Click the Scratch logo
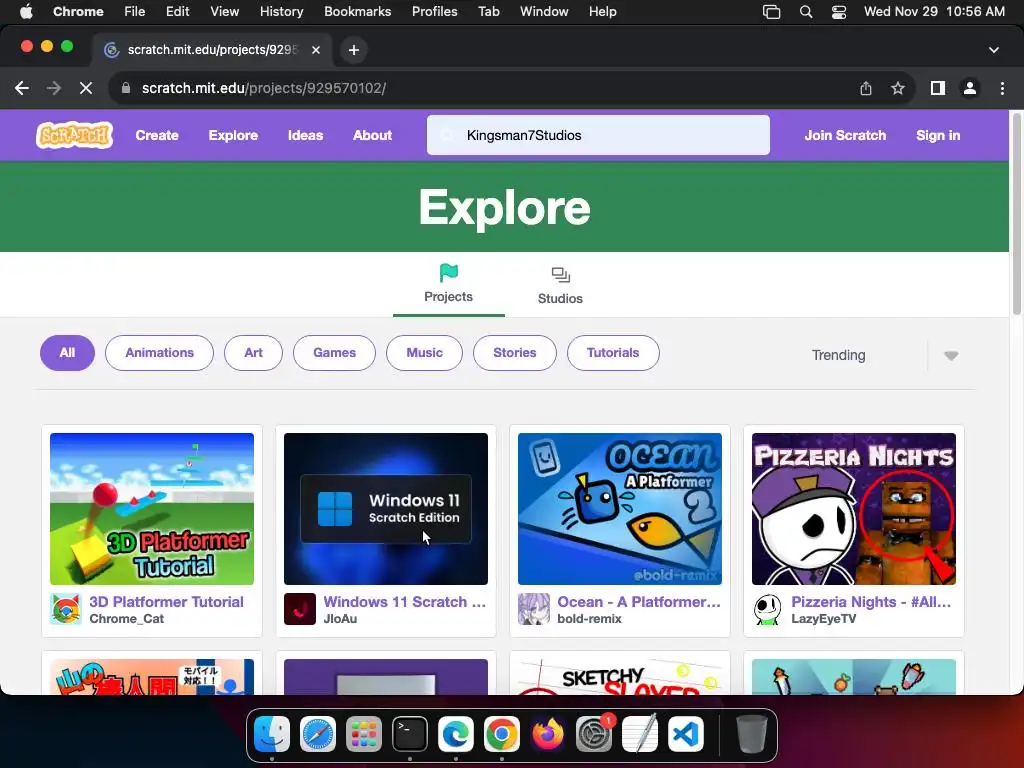1024x768 pixels. click(74, 135)
